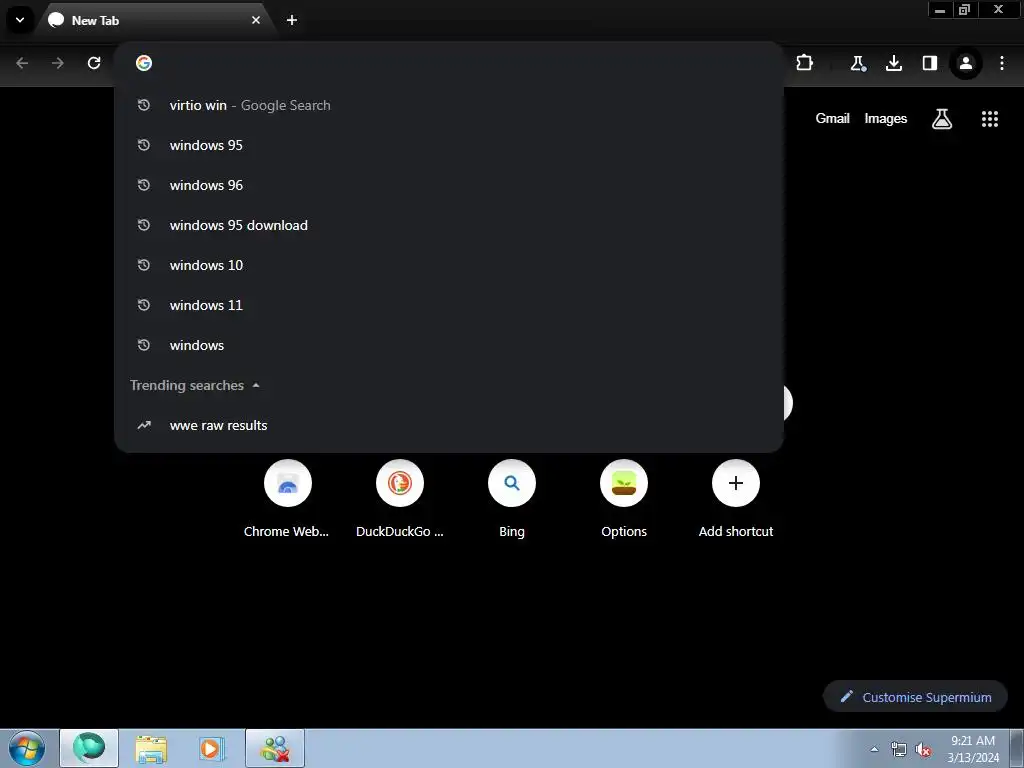Select the 'virtio win' search suggestion
The image size is (1024, 768).
[x=449, y=105]
